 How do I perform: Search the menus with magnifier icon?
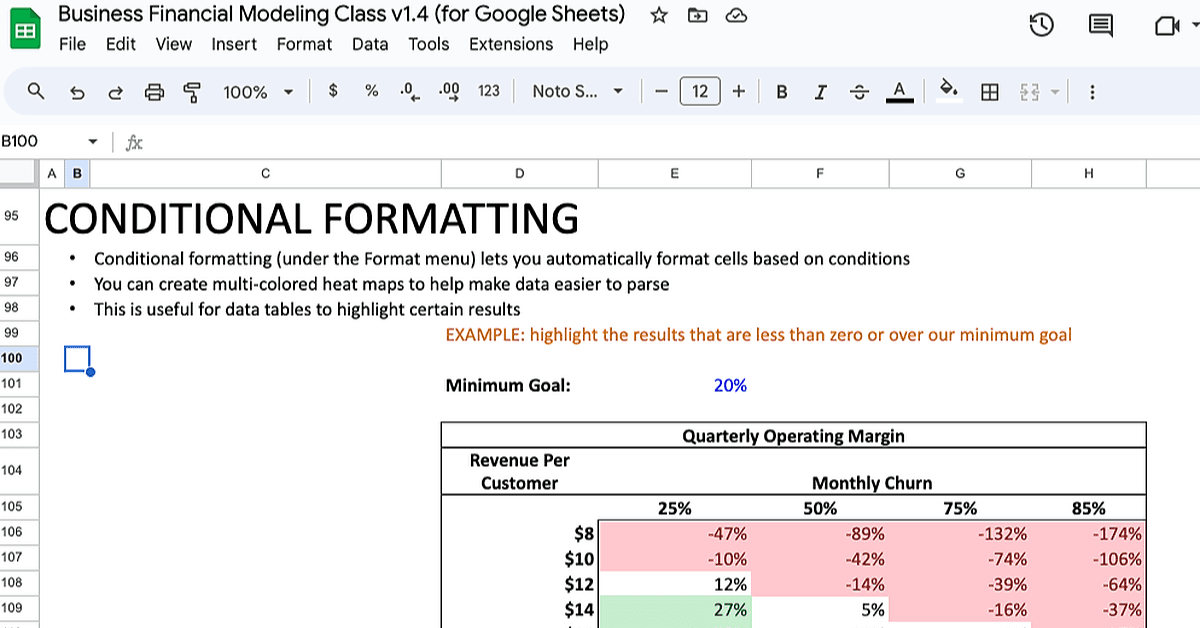36,91
